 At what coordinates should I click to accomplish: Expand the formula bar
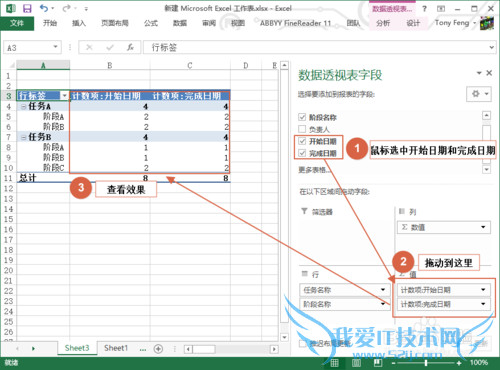(x=492, y=47)
